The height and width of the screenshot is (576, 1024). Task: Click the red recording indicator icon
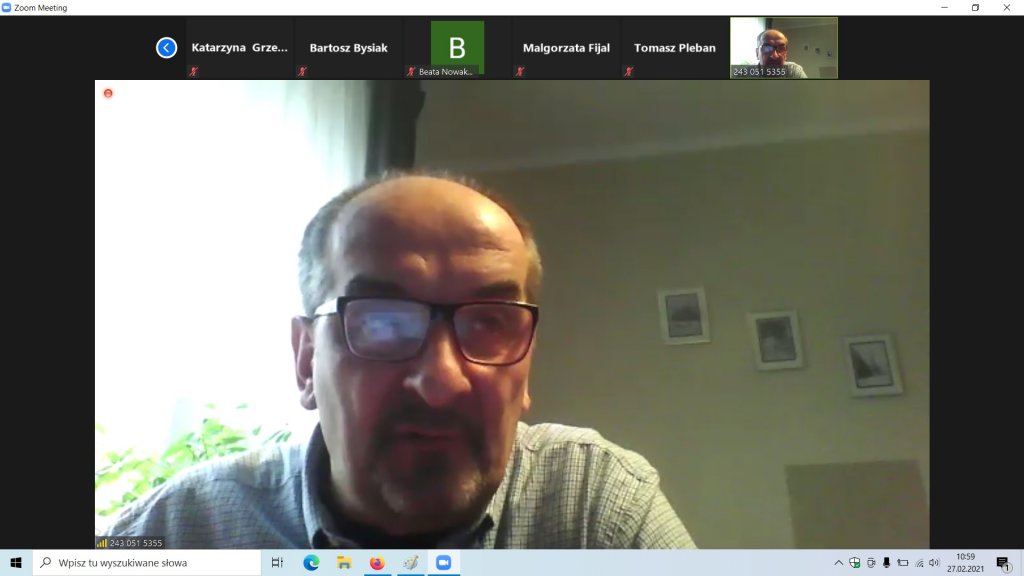click(x=108, y=93)
